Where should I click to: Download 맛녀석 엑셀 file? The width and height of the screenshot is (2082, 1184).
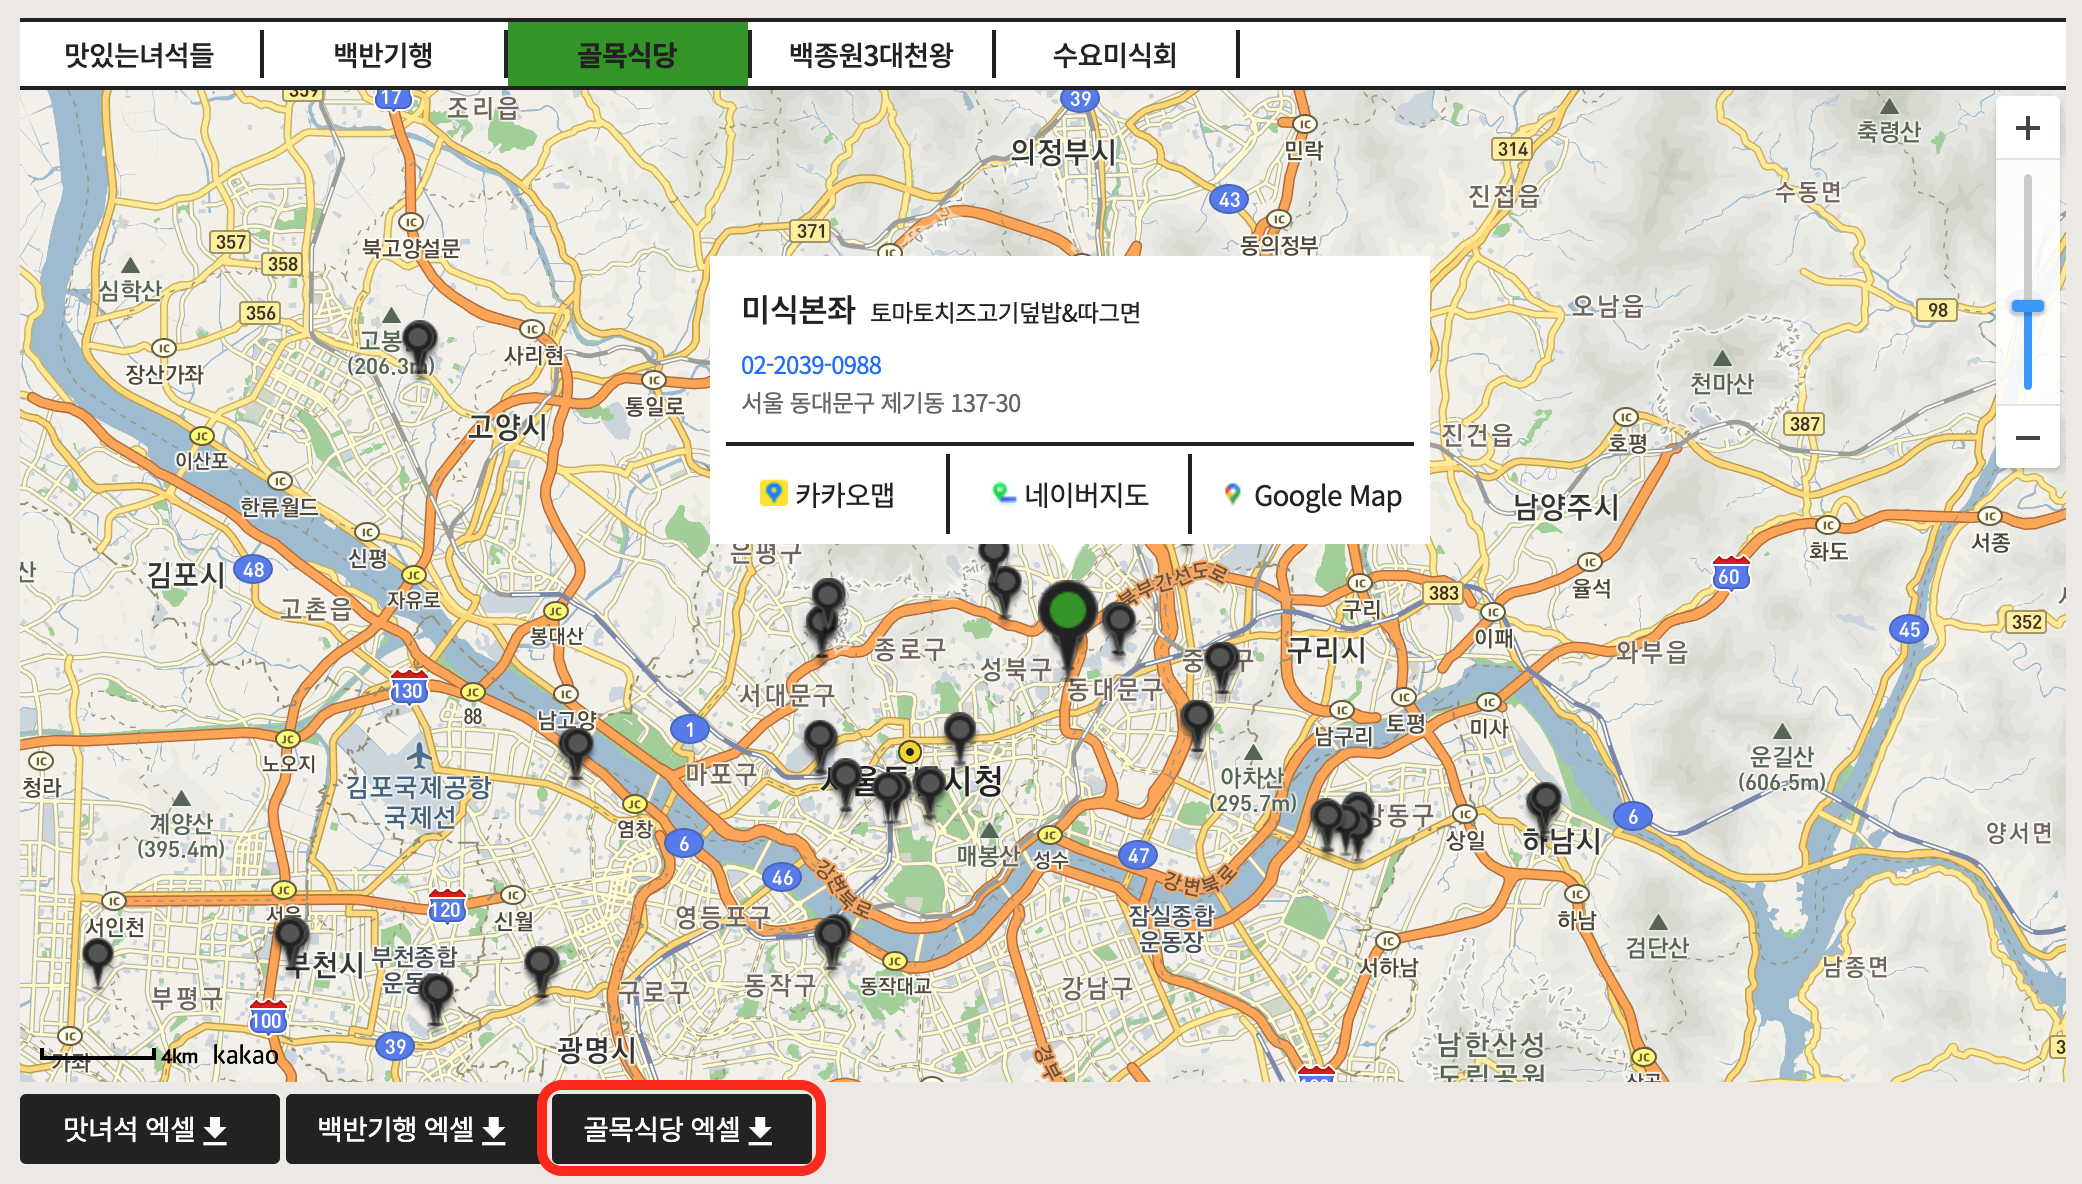pyautogui.click(x=148, y=1129)
